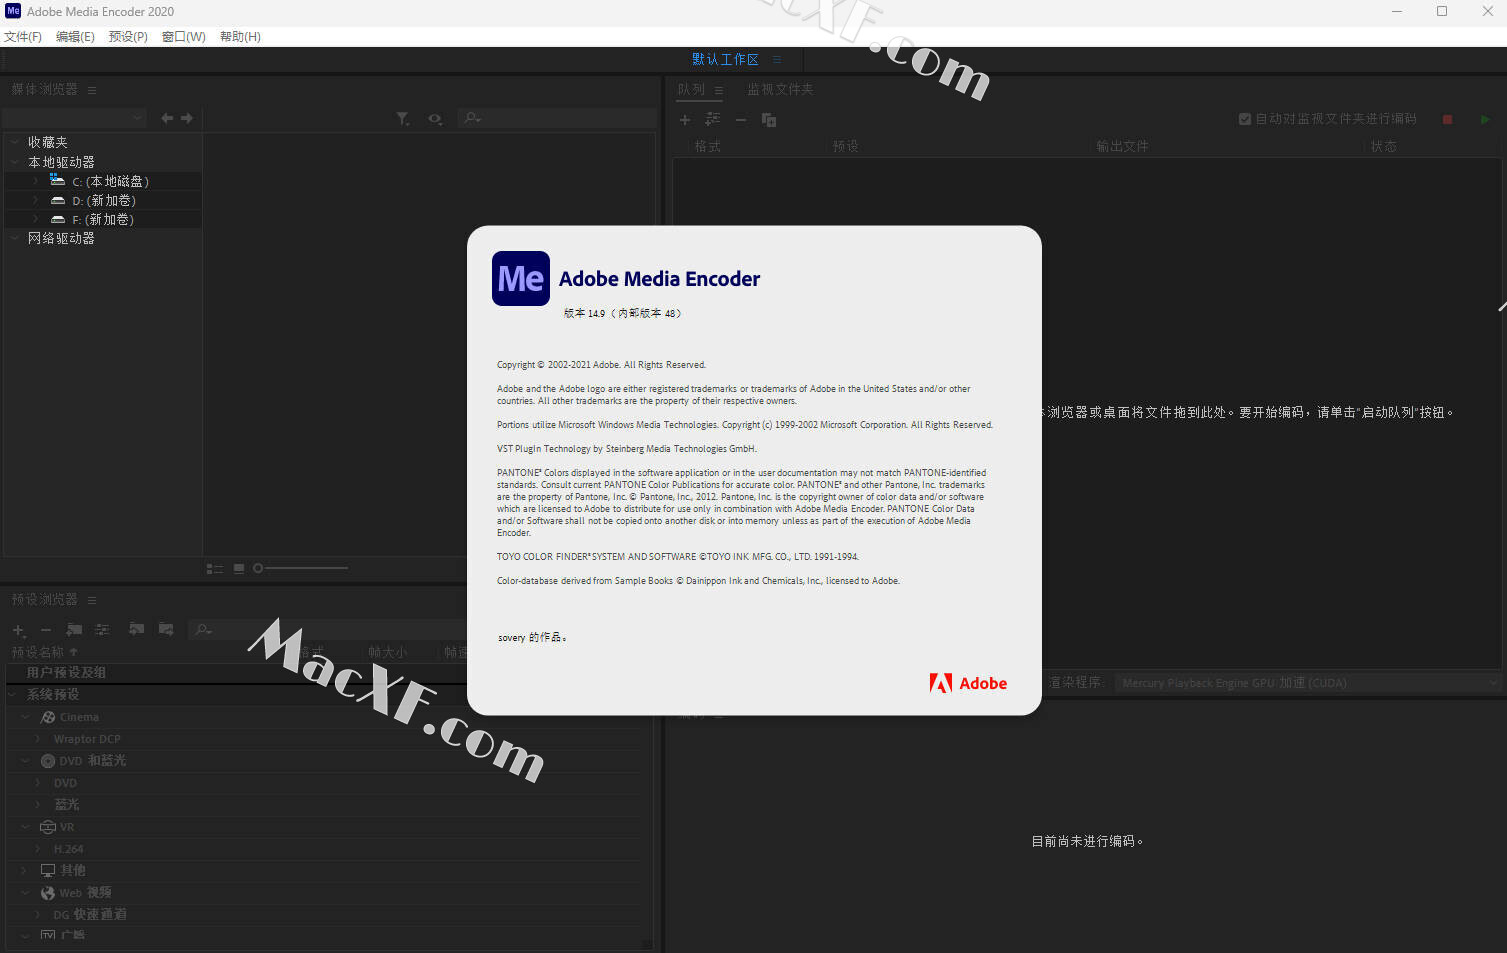The image size is (1507, 953).
Task: Sort presets by 预设名称 column
Action: (x=38, y=652)
